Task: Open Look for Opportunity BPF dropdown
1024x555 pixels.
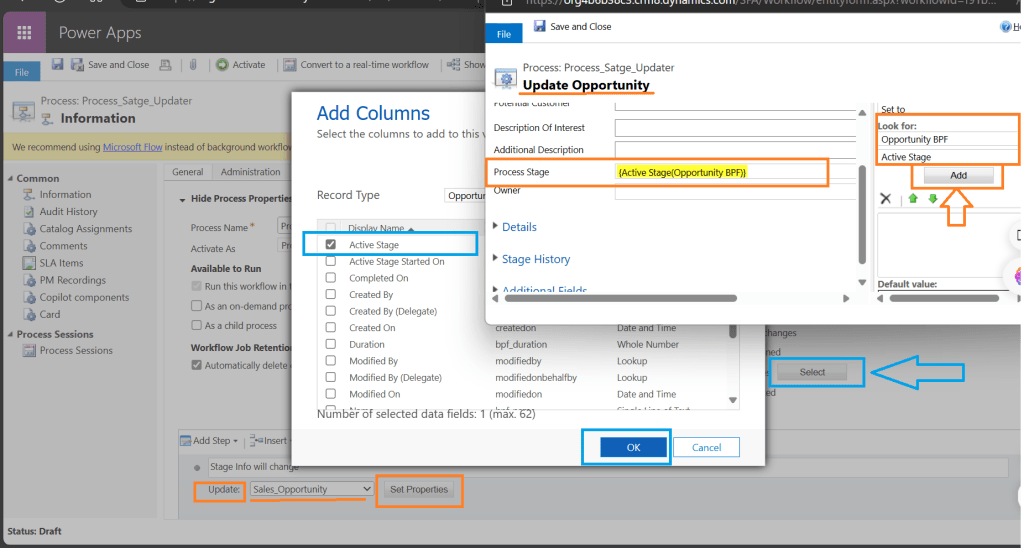Action: point(948,140)
